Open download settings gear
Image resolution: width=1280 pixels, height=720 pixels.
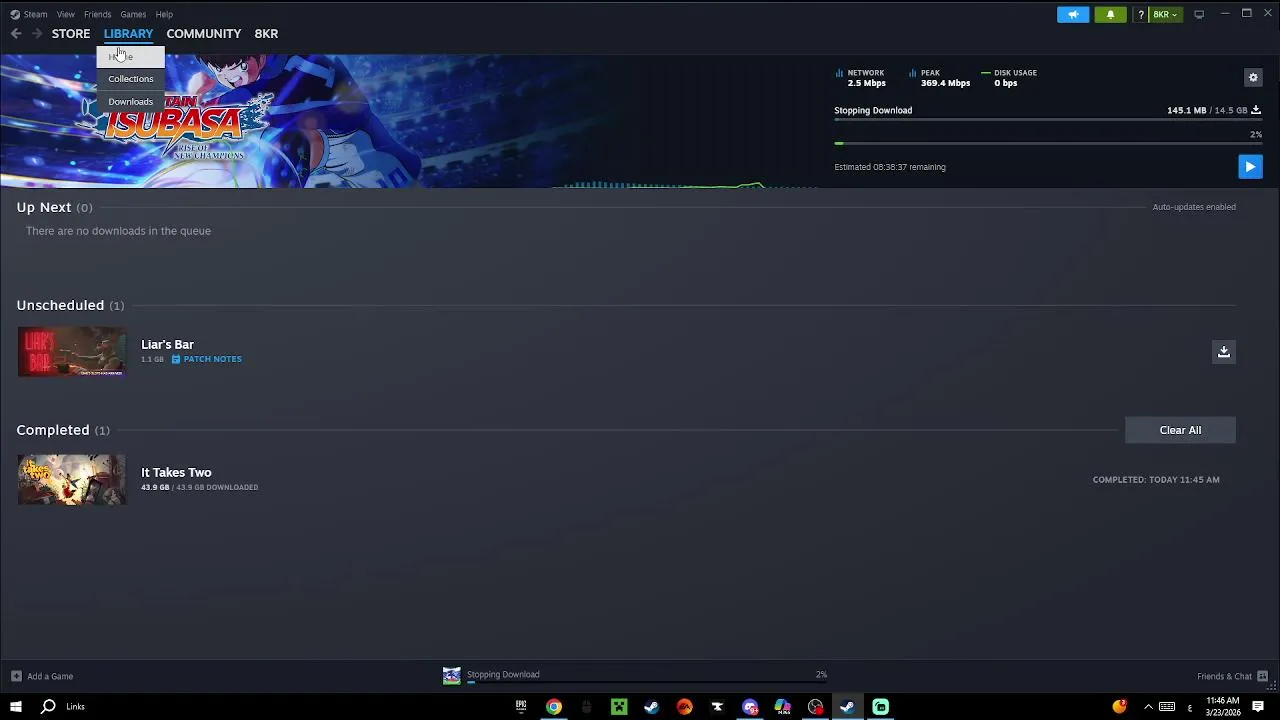pos(1253,78)
